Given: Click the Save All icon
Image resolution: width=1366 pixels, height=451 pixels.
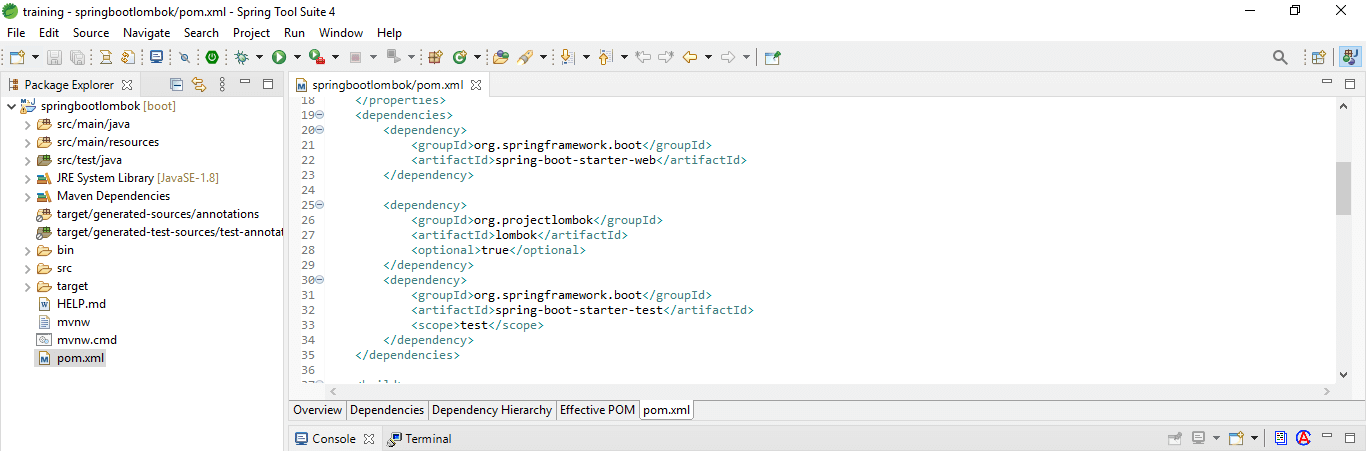Looking at the screenshot, I should point(77,57).
